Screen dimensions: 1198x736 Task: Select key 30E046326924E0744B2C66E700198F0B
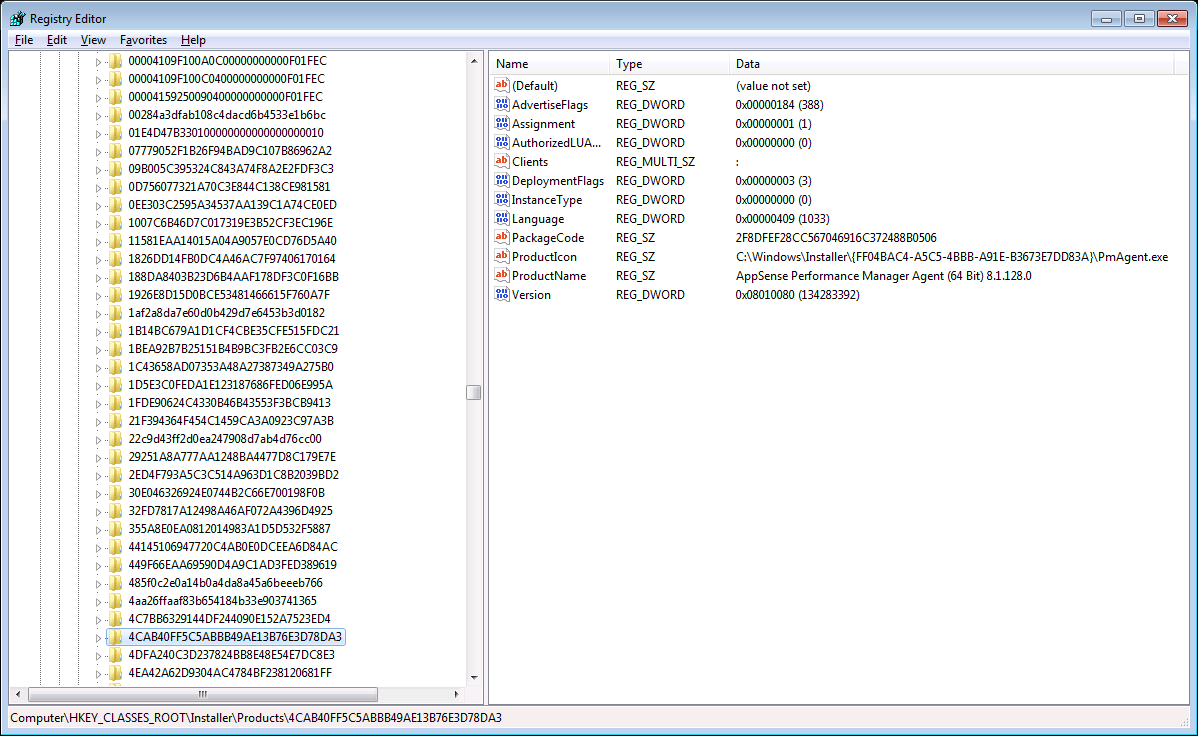point(226,492)
